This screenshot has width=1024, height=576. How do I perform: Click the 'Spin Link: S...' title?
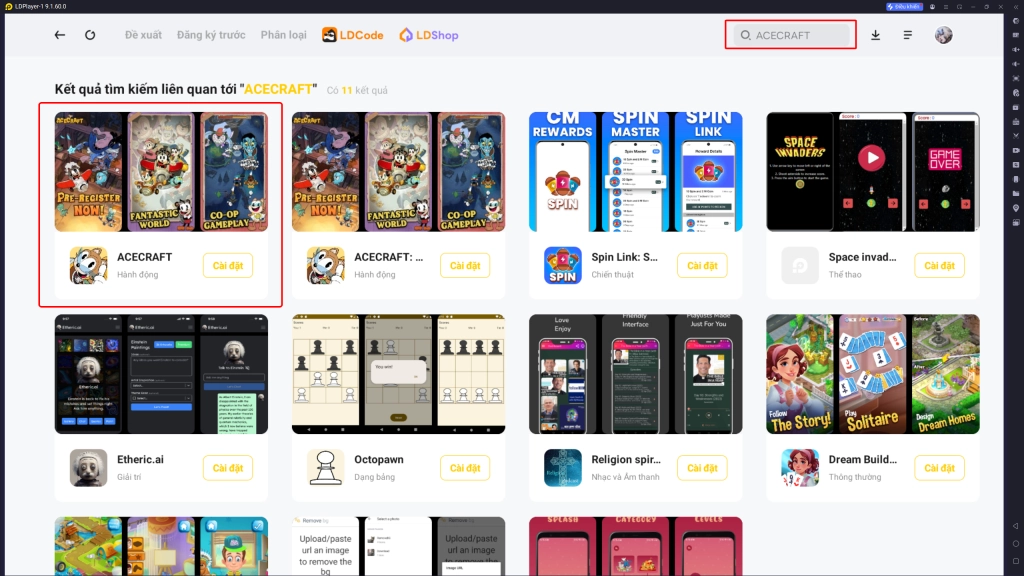[624, 257]
